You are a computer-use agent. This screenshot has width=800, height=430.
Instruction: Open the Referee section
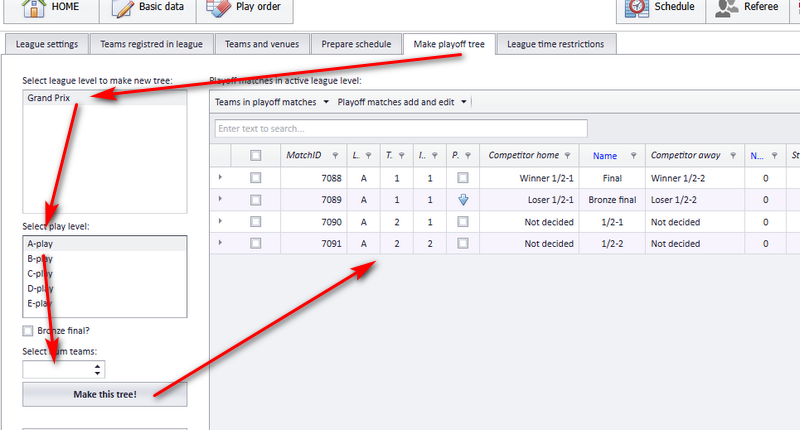pos(747,9)
